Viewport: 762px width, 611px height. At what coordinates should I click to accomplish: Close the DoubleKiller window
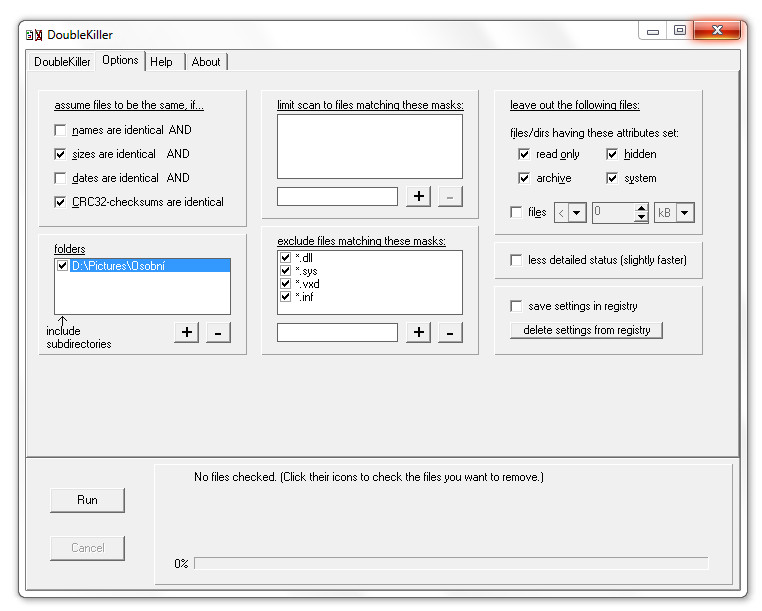click(717, 30)
